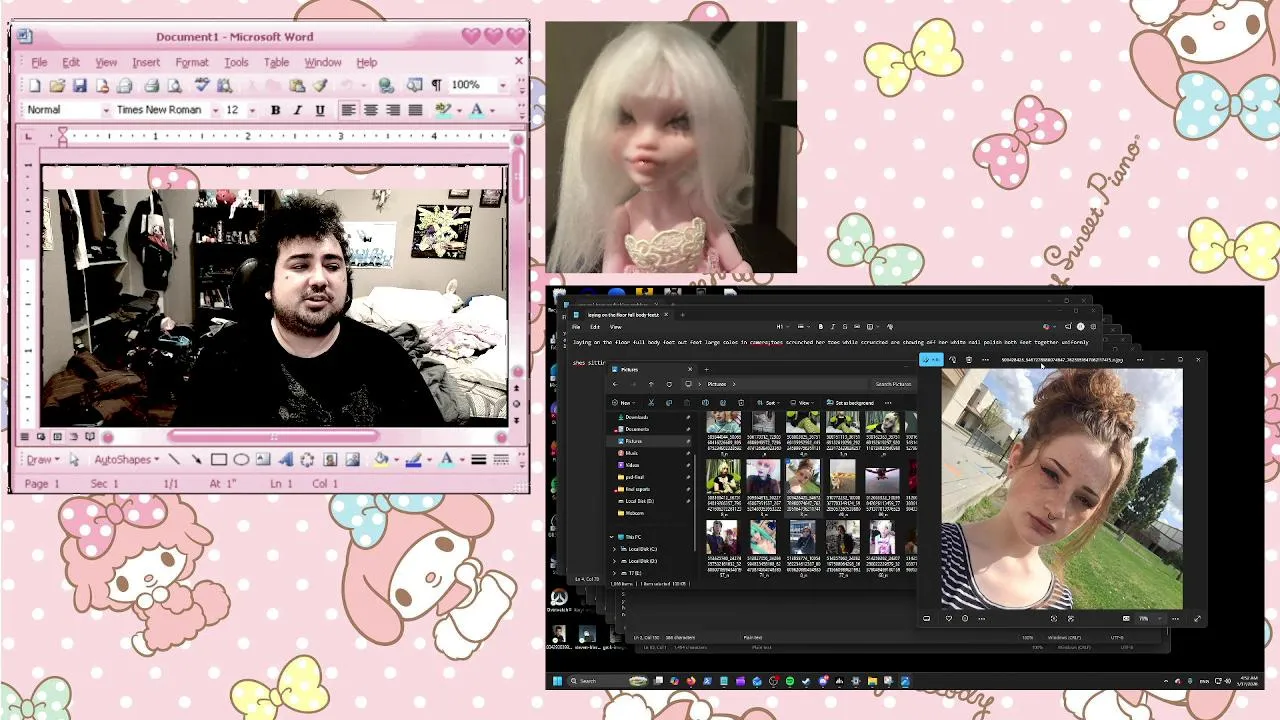Click the pink horizontal scrollbar in Word
The image size is (1280, 720).
[274, 436]
